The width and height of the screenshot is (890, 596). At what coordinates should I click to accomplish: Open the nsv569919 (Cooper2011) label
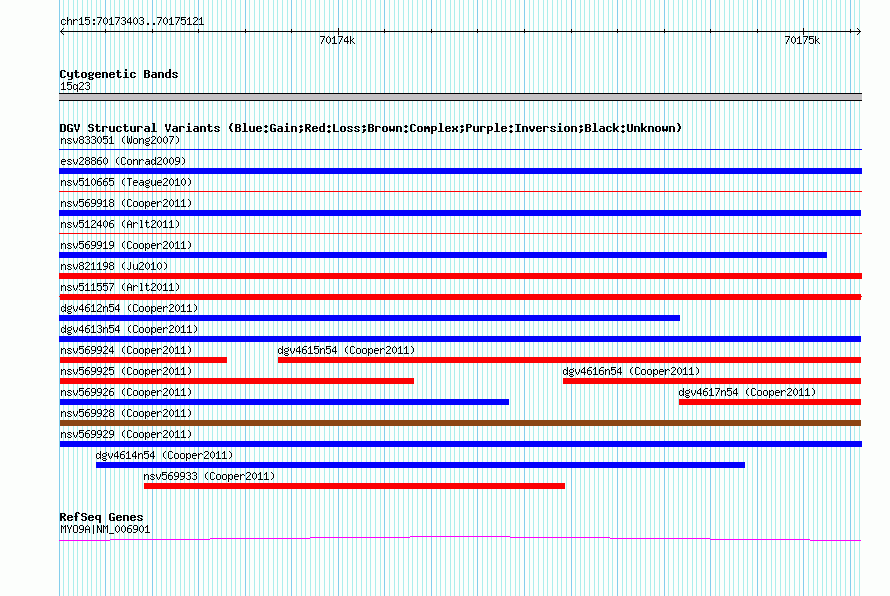[x=126, y=245]
